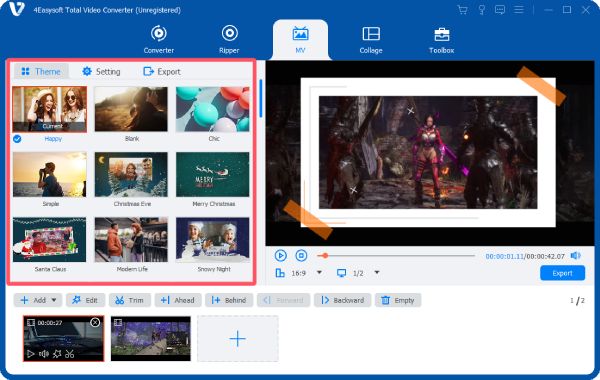Viewport: 600px width, 380px height.
Task: Remove first clip with X icon
Action: [95, 323]
